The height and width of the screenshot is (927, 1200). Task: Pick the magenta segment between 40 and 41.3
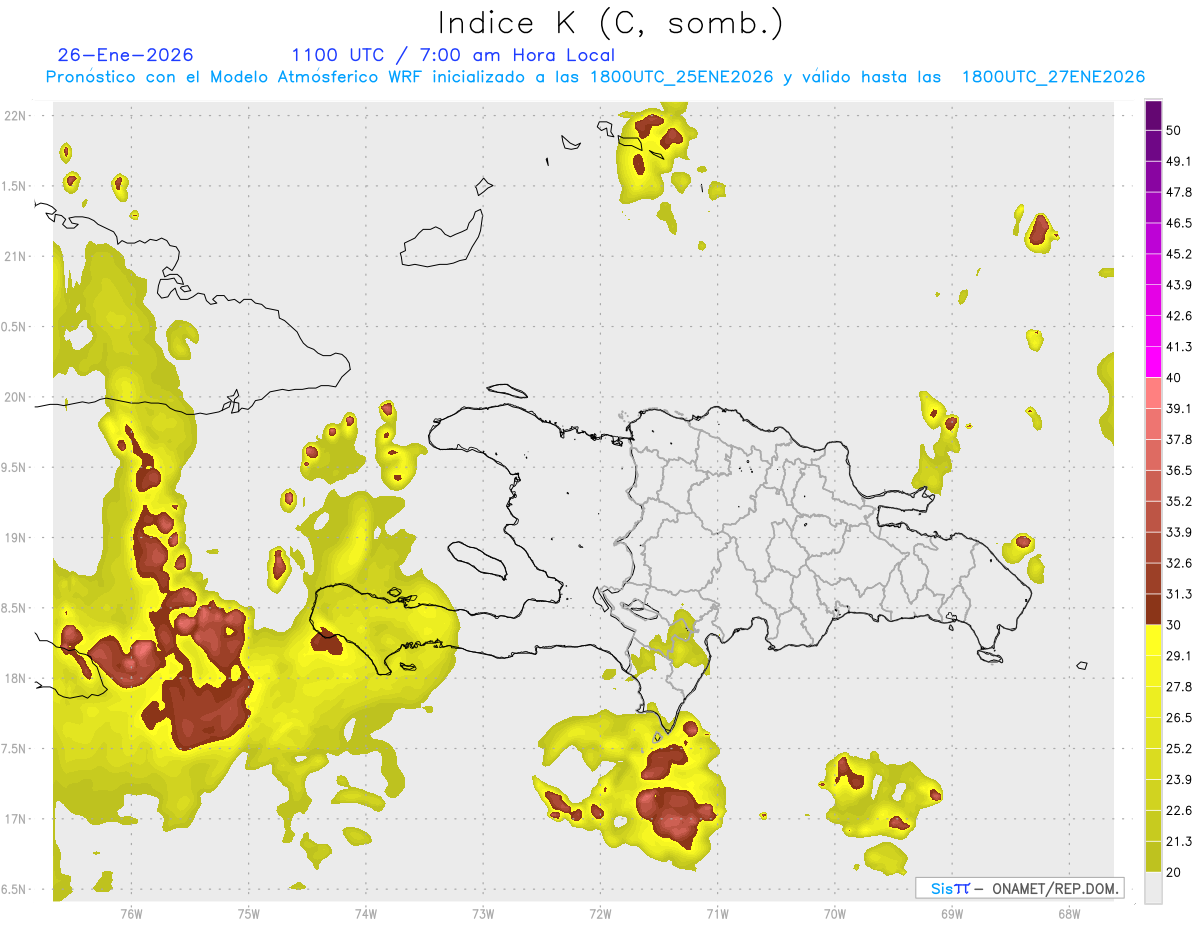click(1153, 361)
